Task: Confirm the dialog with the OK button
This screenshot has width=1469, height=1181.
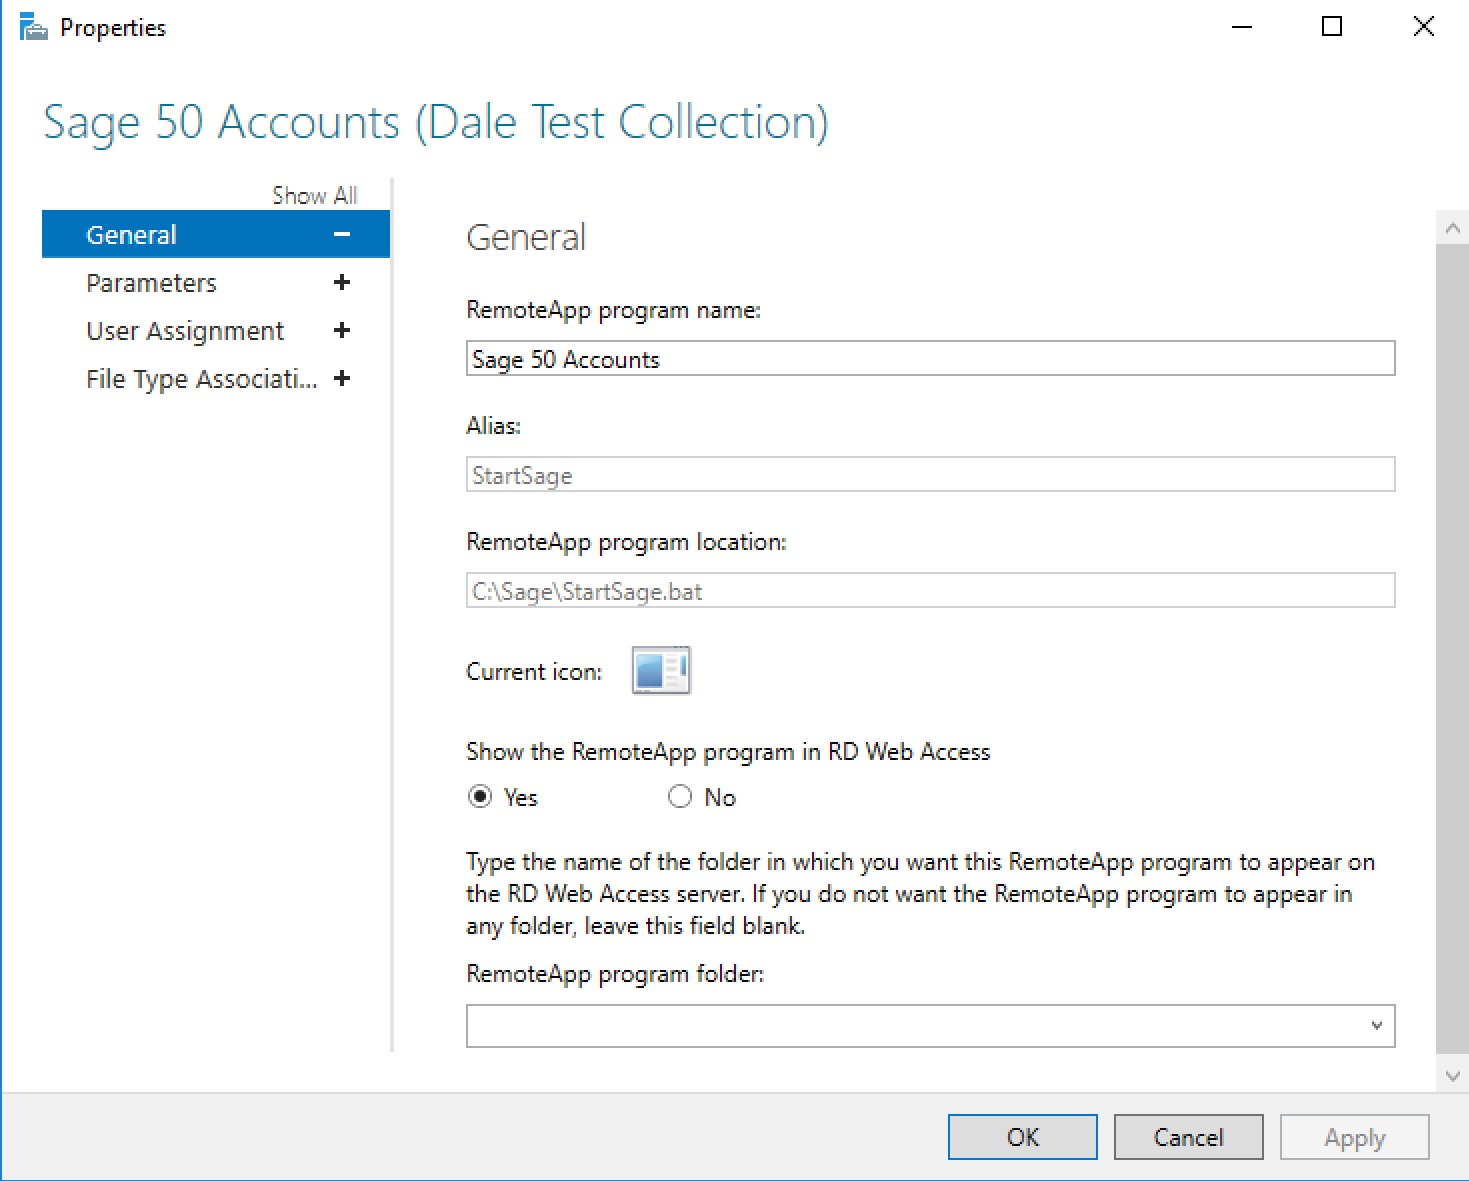Action: [1023, 1137]
